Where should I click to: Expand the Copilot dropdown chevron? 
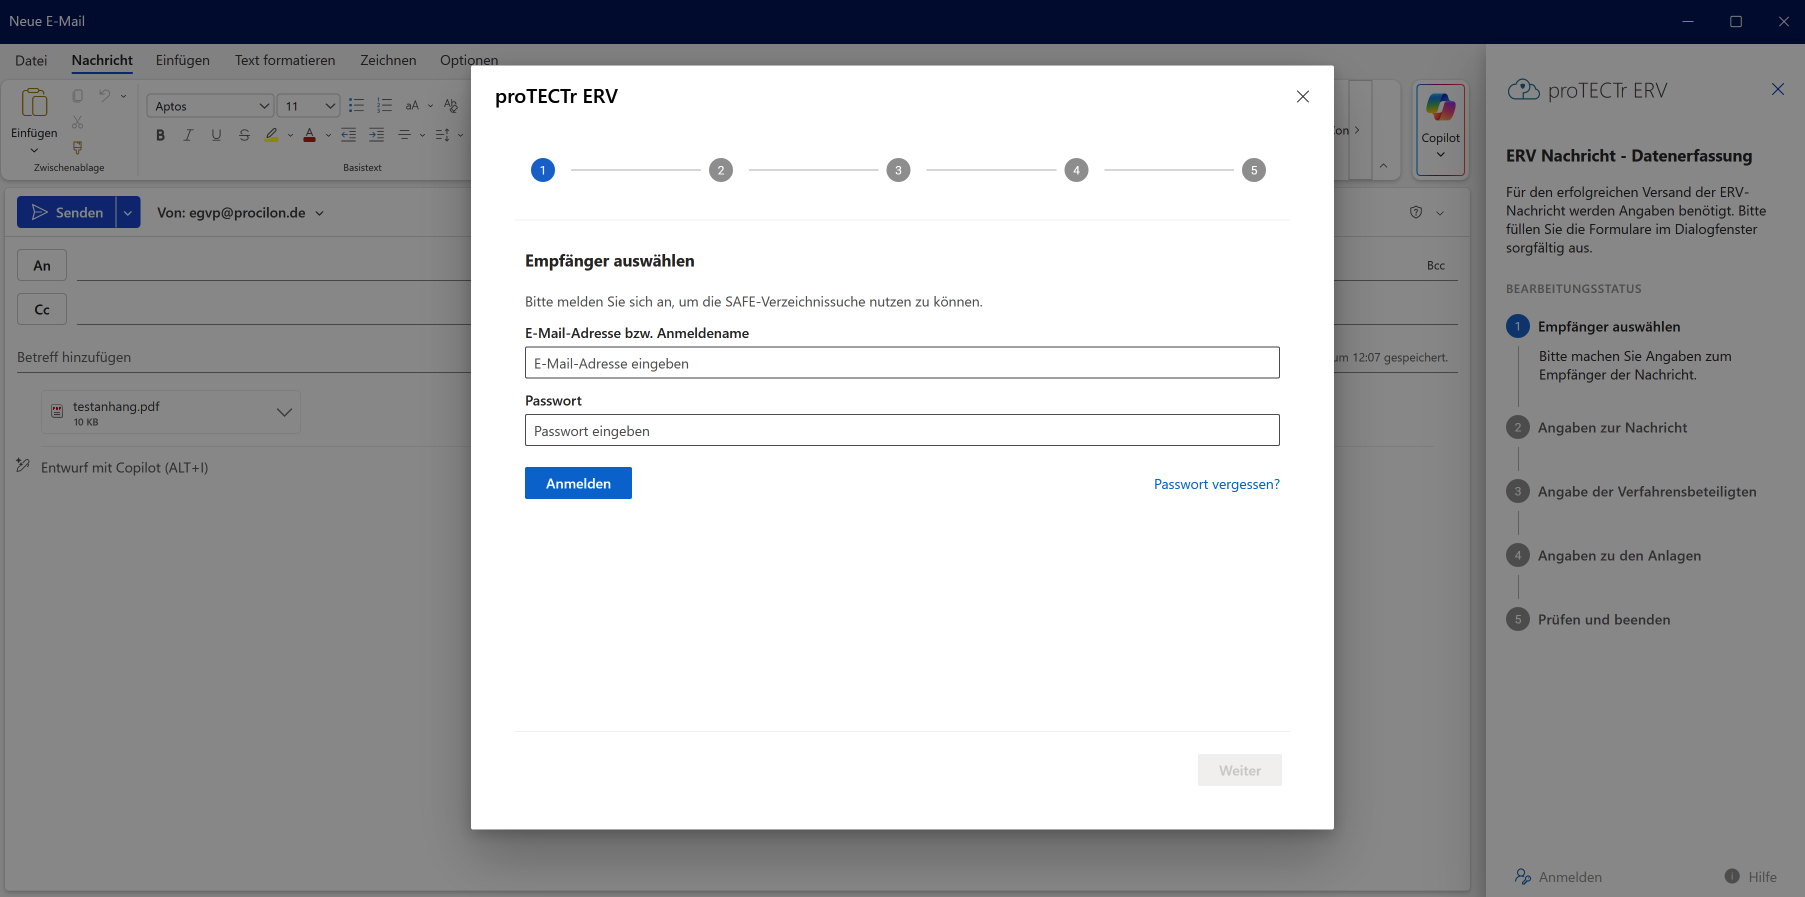point(1441,155)
